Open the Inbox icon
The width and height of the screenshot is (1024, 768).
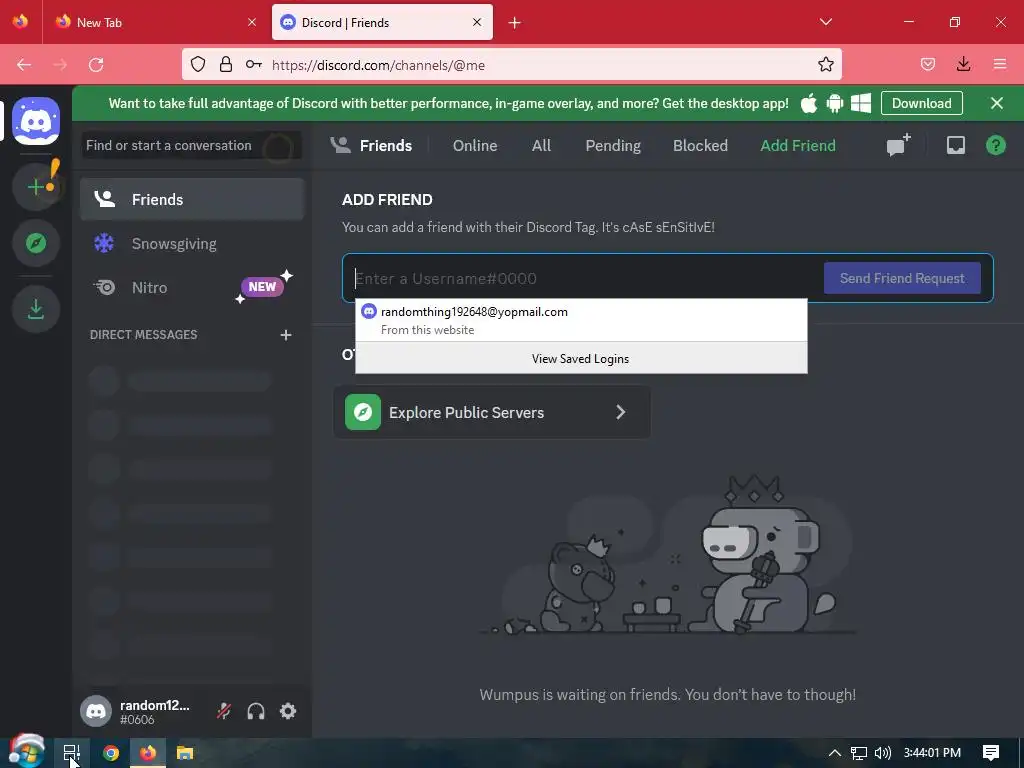(x=955, y=145)
